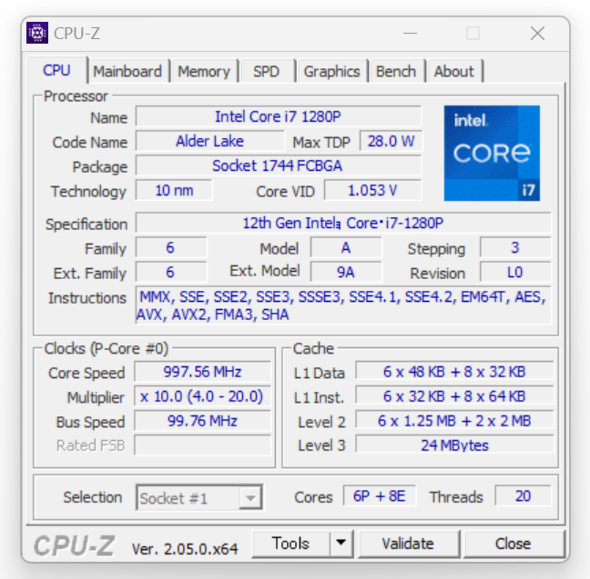Click the Stepping value 3
Image resolution: width=590 pixels, height=579 pixels.
tap(515, 248)
